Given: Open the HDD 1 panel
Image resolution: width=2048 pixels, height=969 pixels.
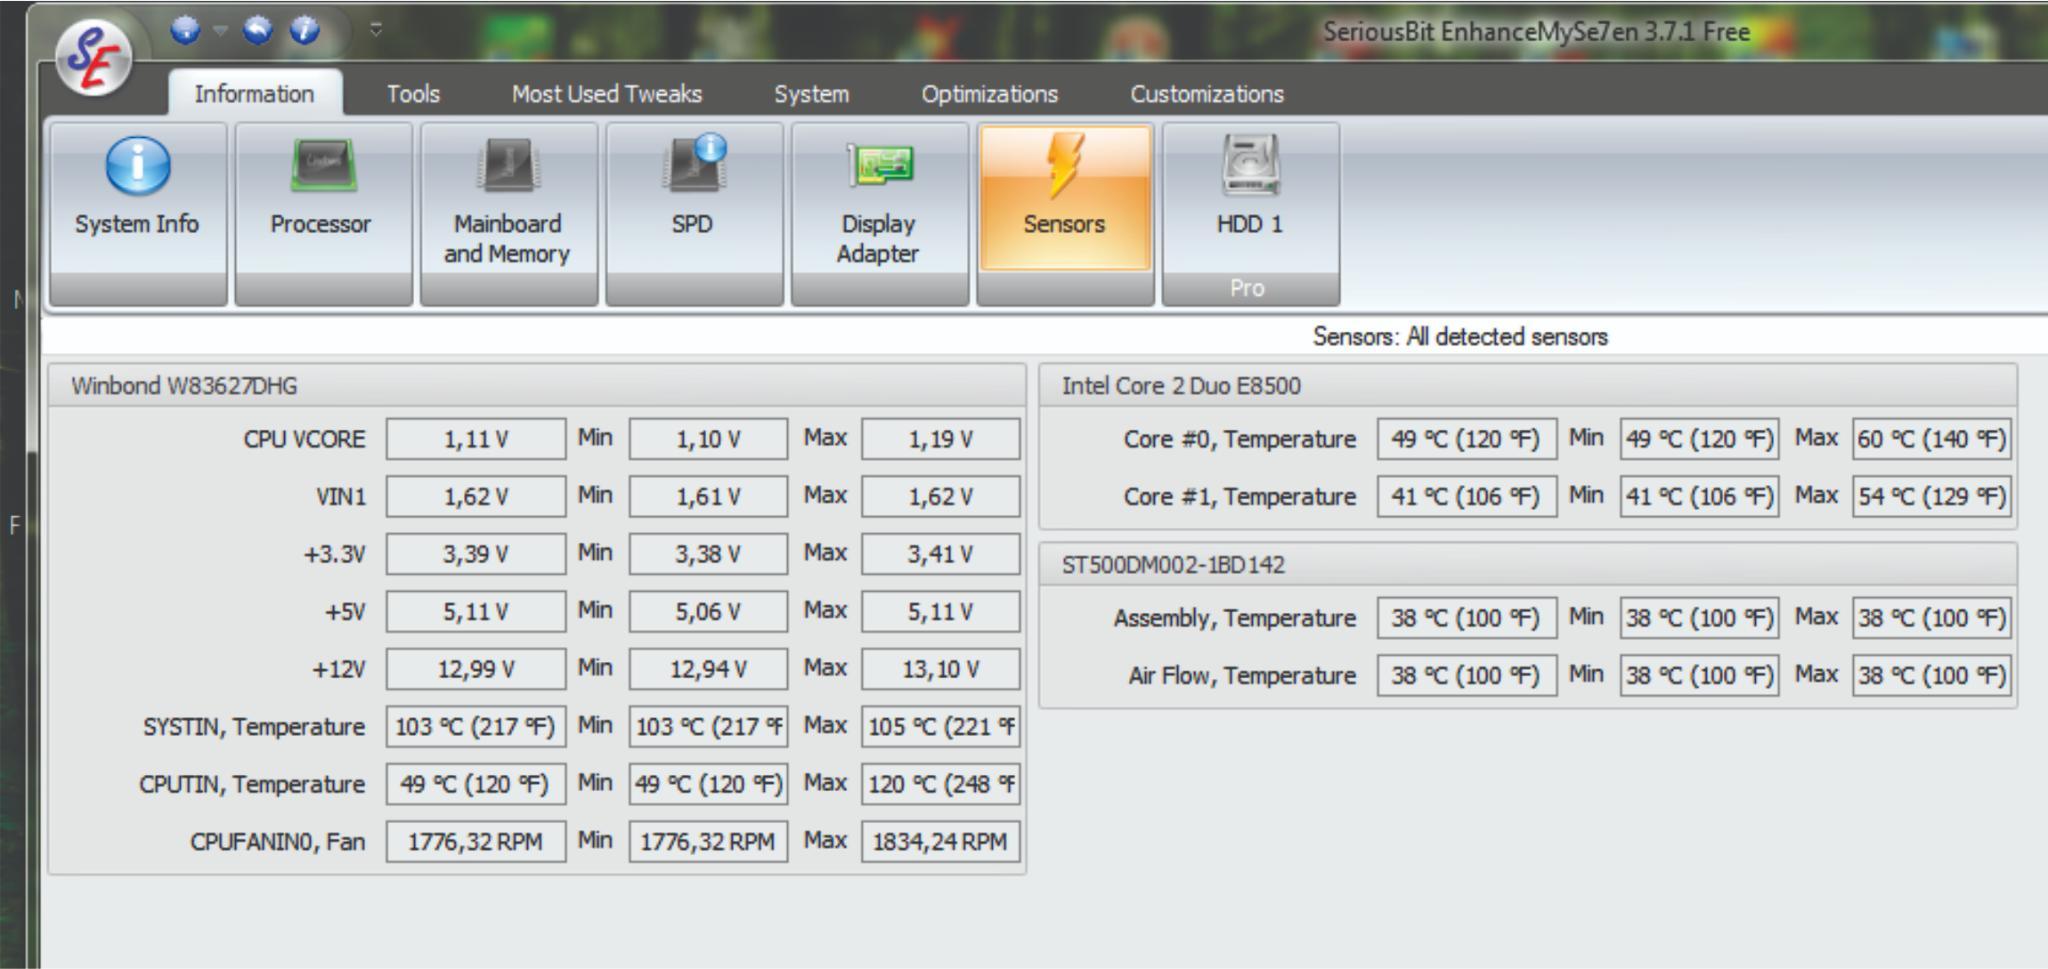Looking at the screenshot, I should point(1250,213).
